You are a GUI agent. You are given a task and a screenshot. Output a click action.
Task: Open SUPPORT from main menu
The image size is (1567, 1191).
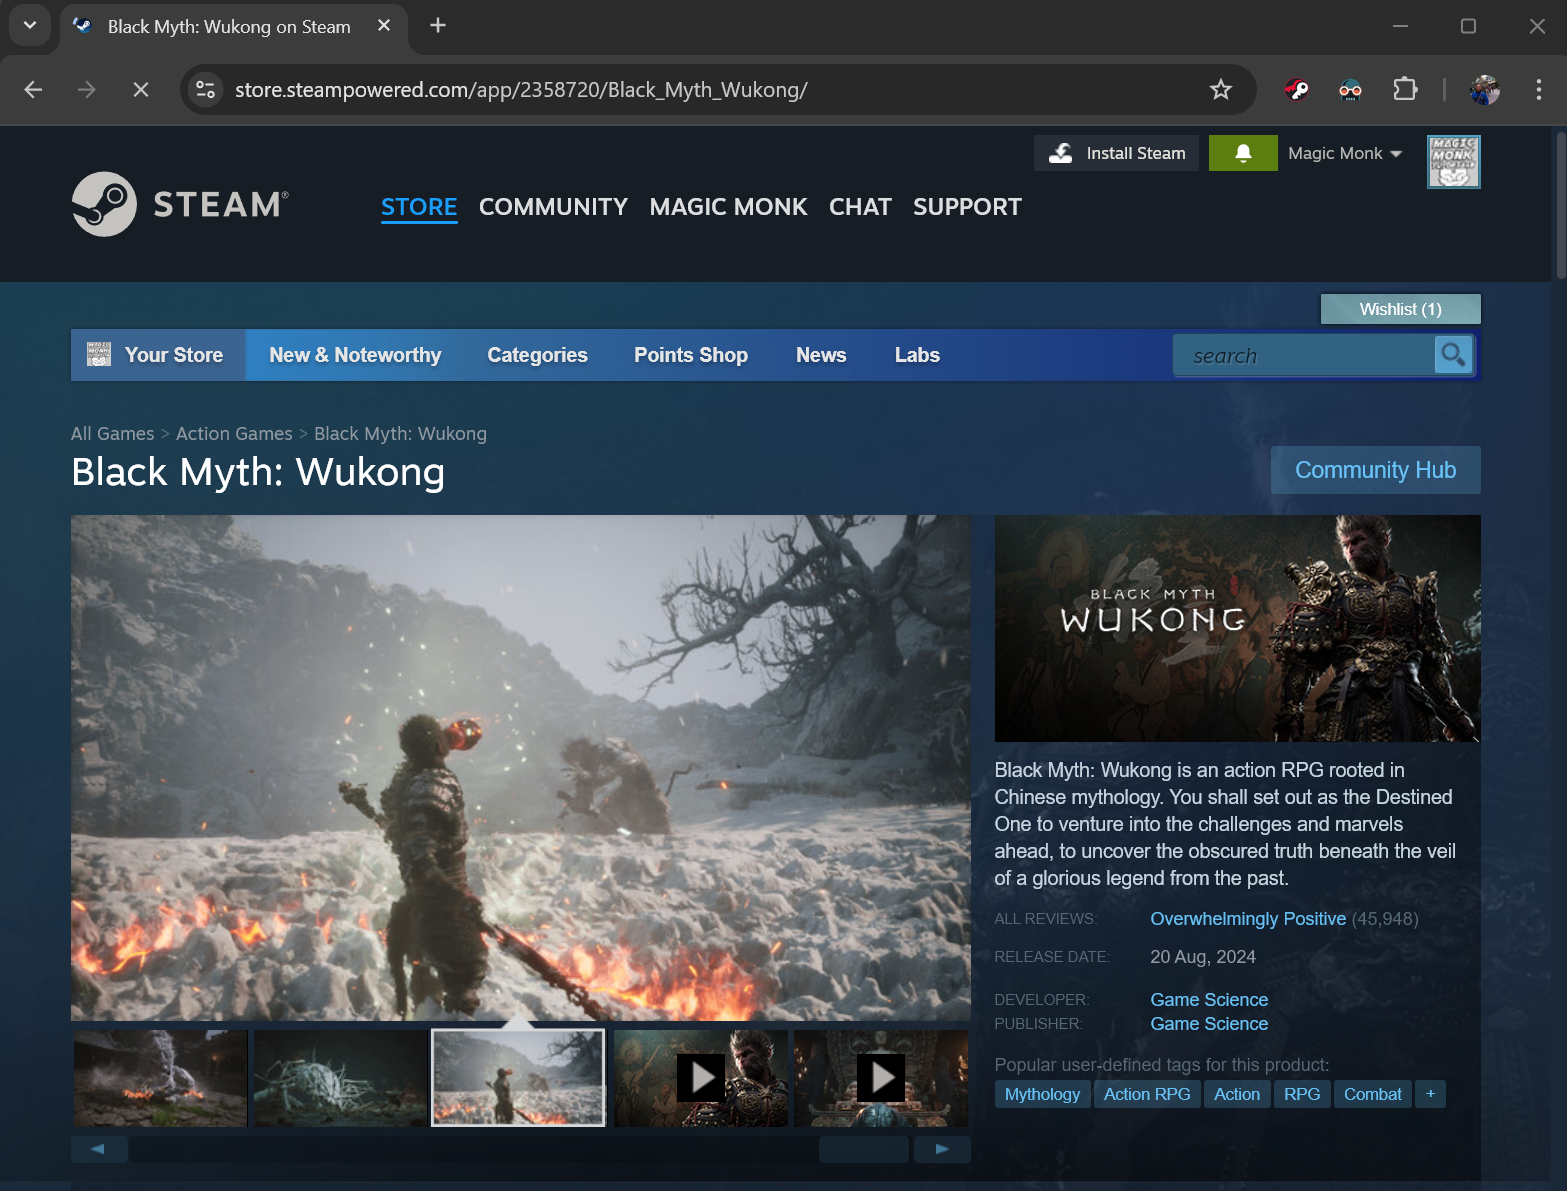(967, 207)
